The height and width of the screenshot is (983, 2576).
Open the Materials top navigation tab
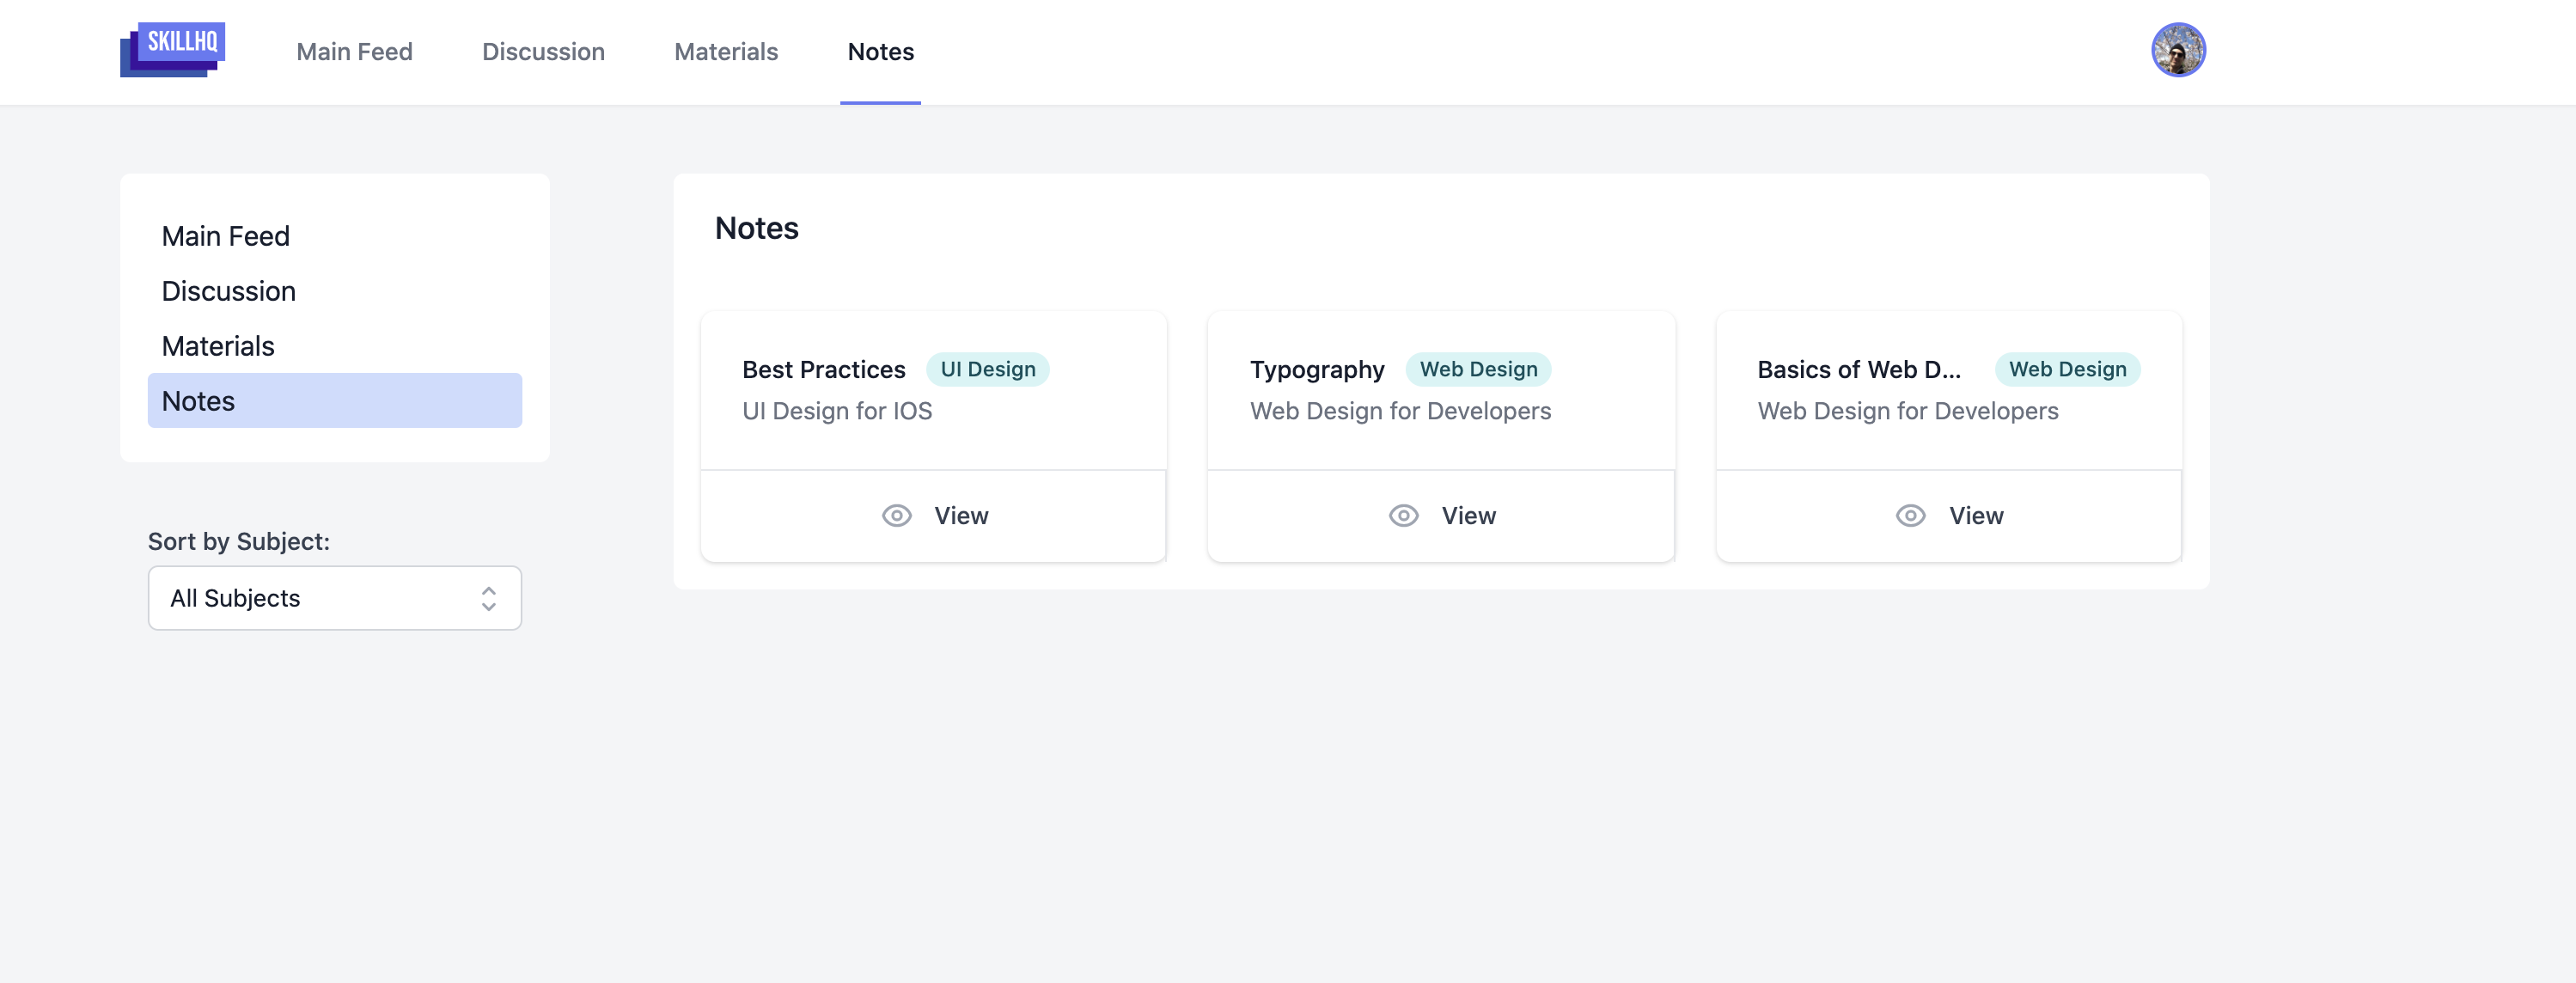[725, 52]
